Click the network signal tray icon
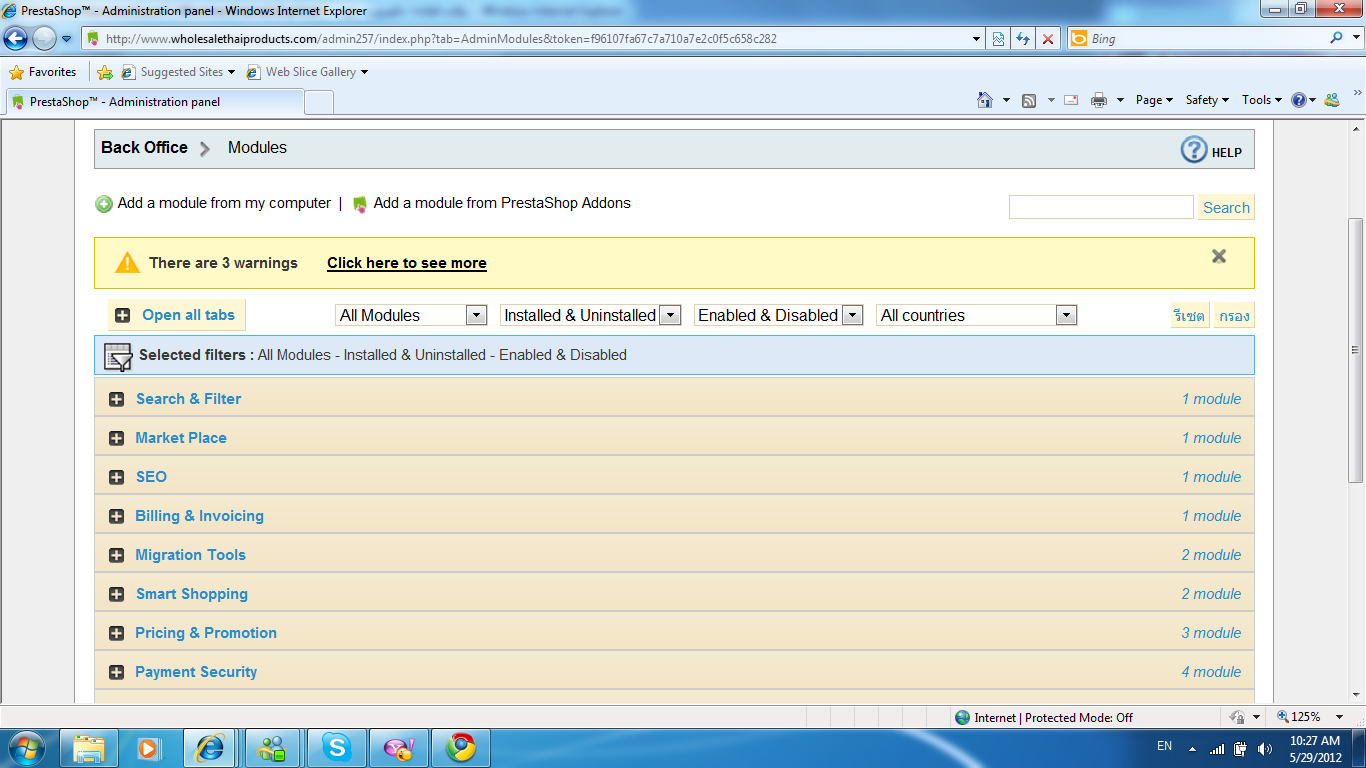The image size is (1366, 768). [x=1217, y=748]
